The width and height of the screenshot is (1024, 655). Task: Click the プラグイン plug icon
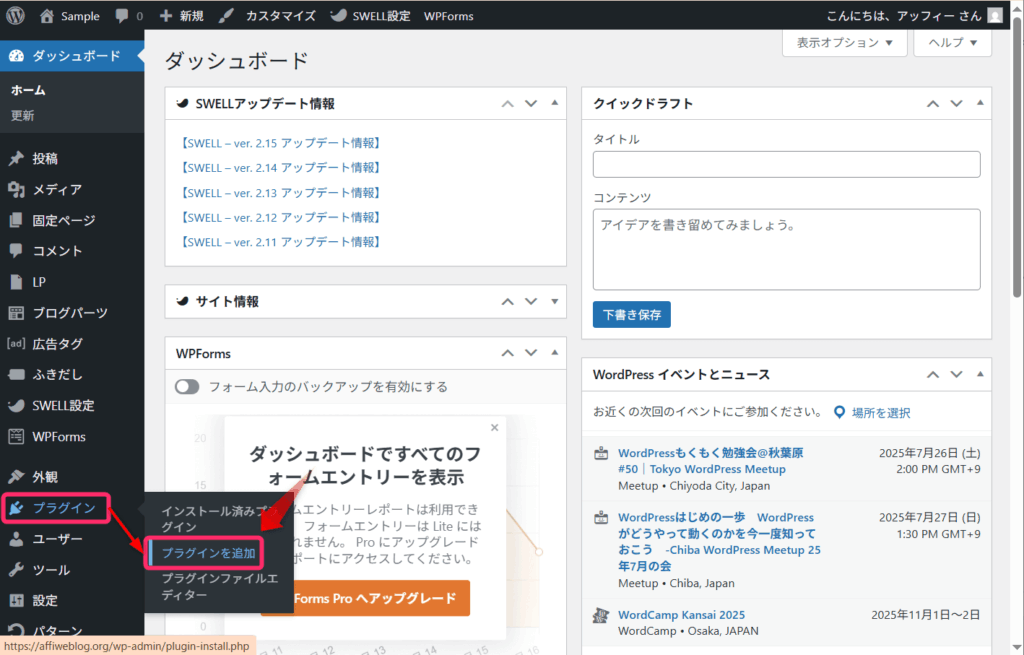16,508
